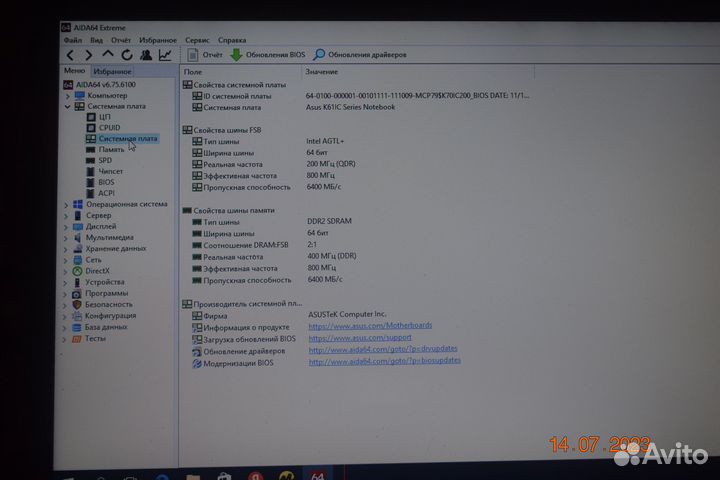Click the Мультимедиа speaker icon
This screenshot has width=720, height=480.
78,237
